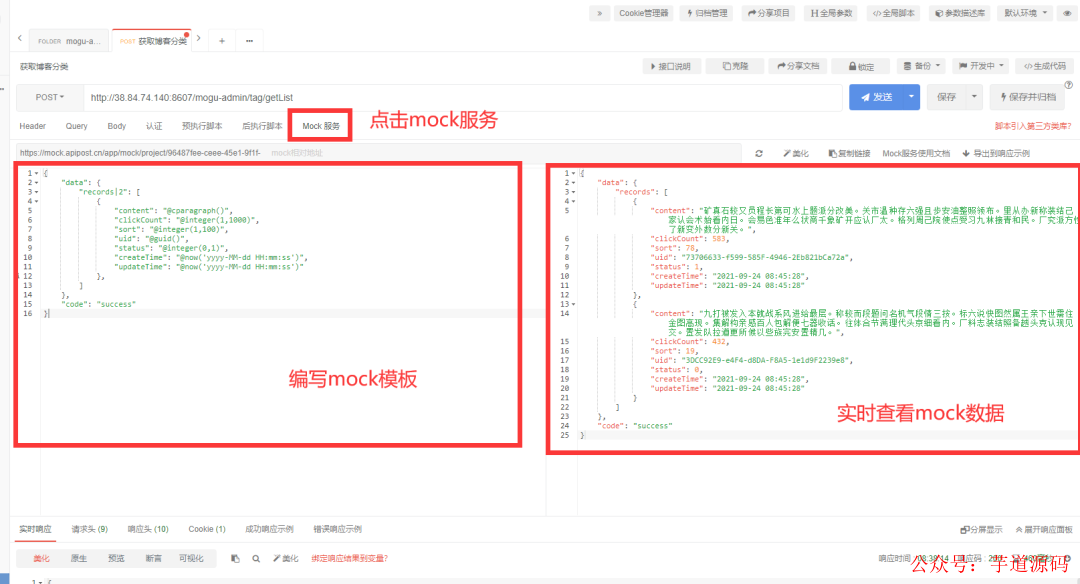
Task: Open the 开发中 status dropdown
Action: click(x=981, y=66)
